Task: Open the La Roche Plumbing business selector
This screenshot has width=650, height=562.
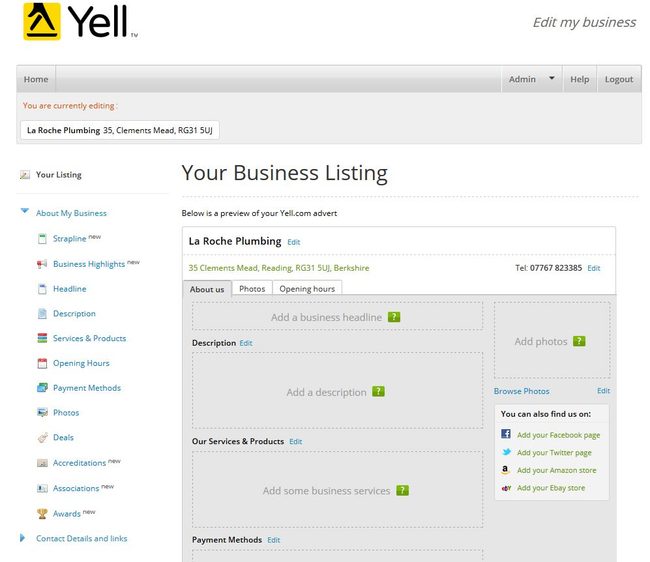Action: [120, 131]
